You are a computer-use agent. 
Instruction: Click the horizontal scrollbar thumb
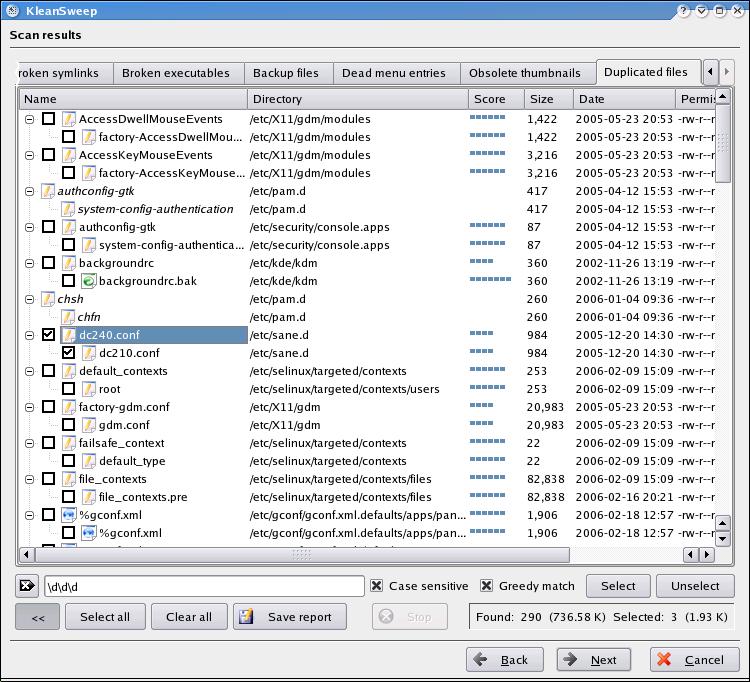pyautogui.click(x=302, y=555)
